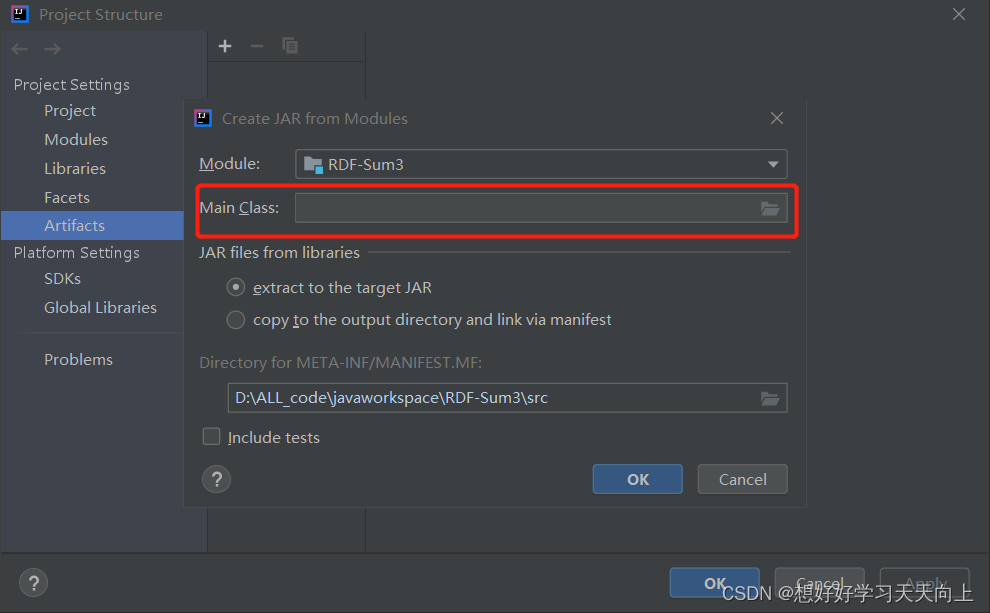Cancel the Create JAR dialog

tap(742, 479)
